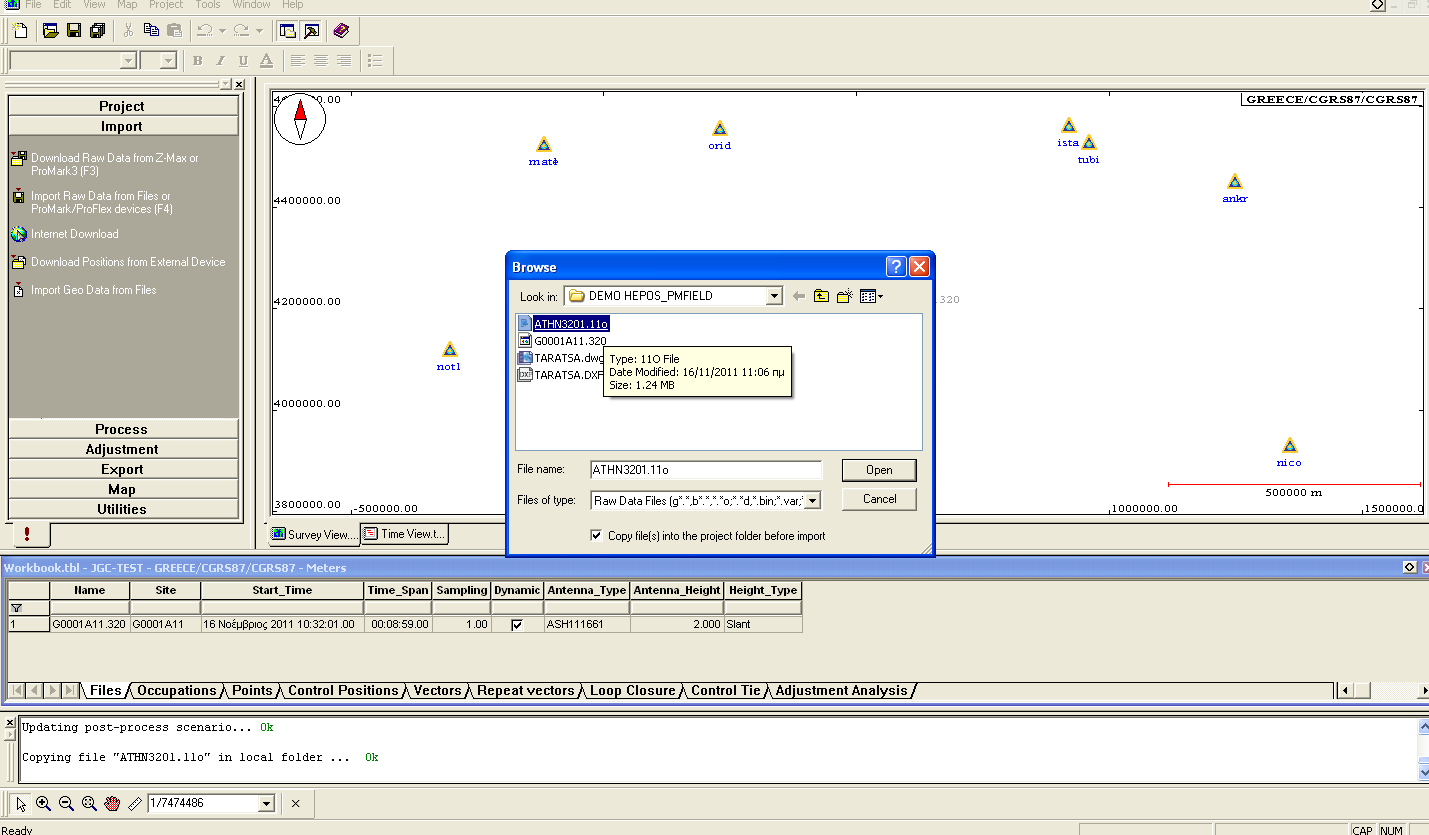Cut selection with the scissors icon
The height and width of the screenshot is (835, 1429).
[128, 31]
